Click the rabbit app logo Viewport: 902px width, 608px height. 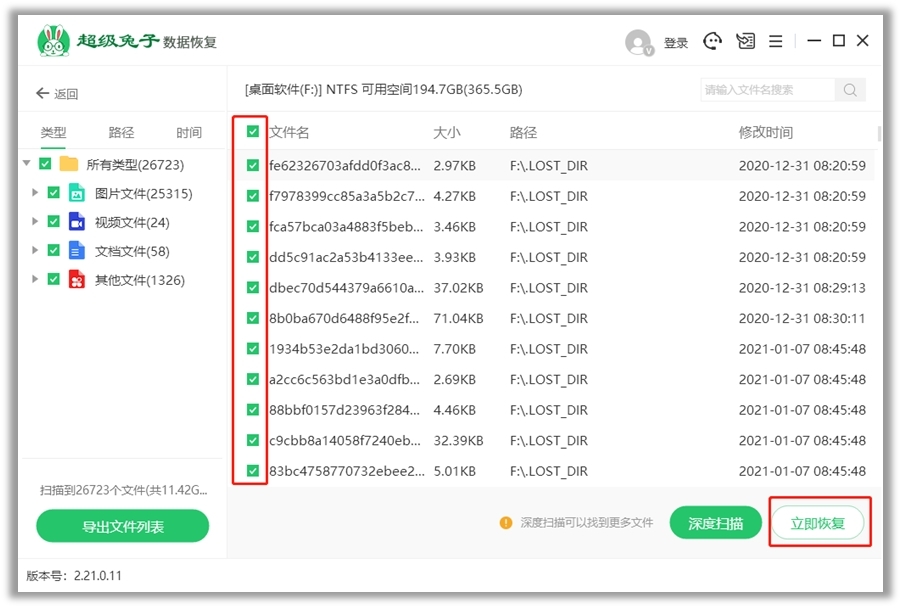[x=53, y=41]
